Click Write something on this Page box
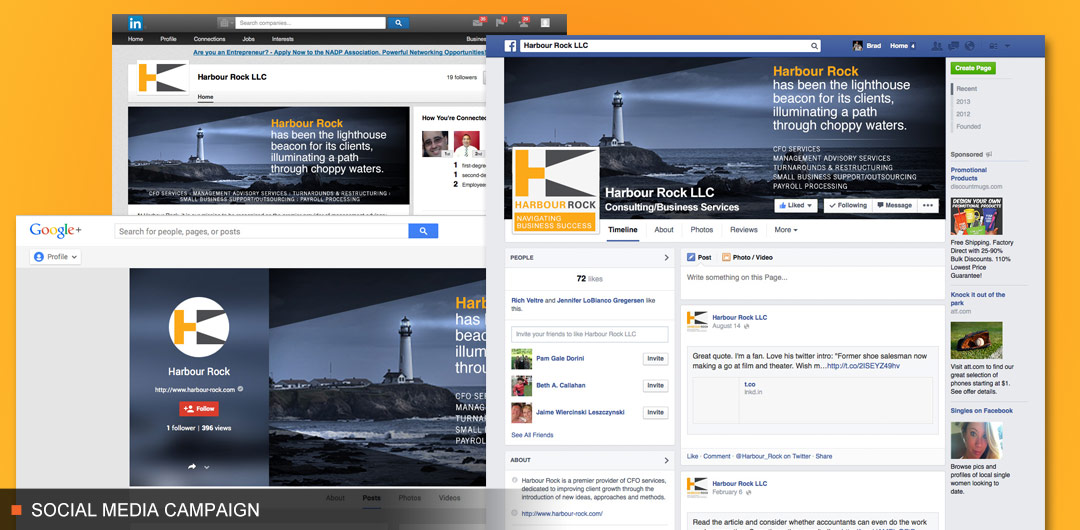 (x=813, y=283)
